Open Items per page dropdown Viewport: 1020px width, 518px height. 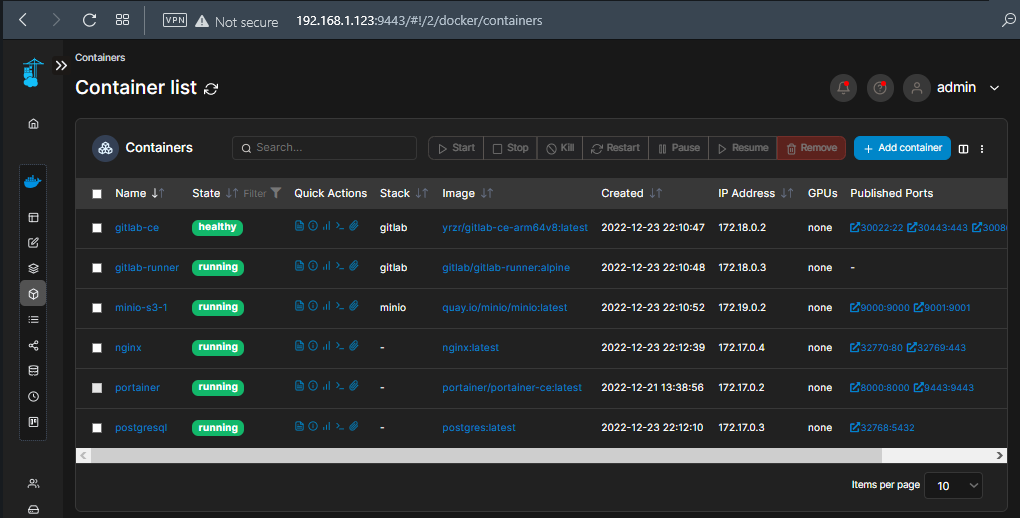[x=953, y=485]
